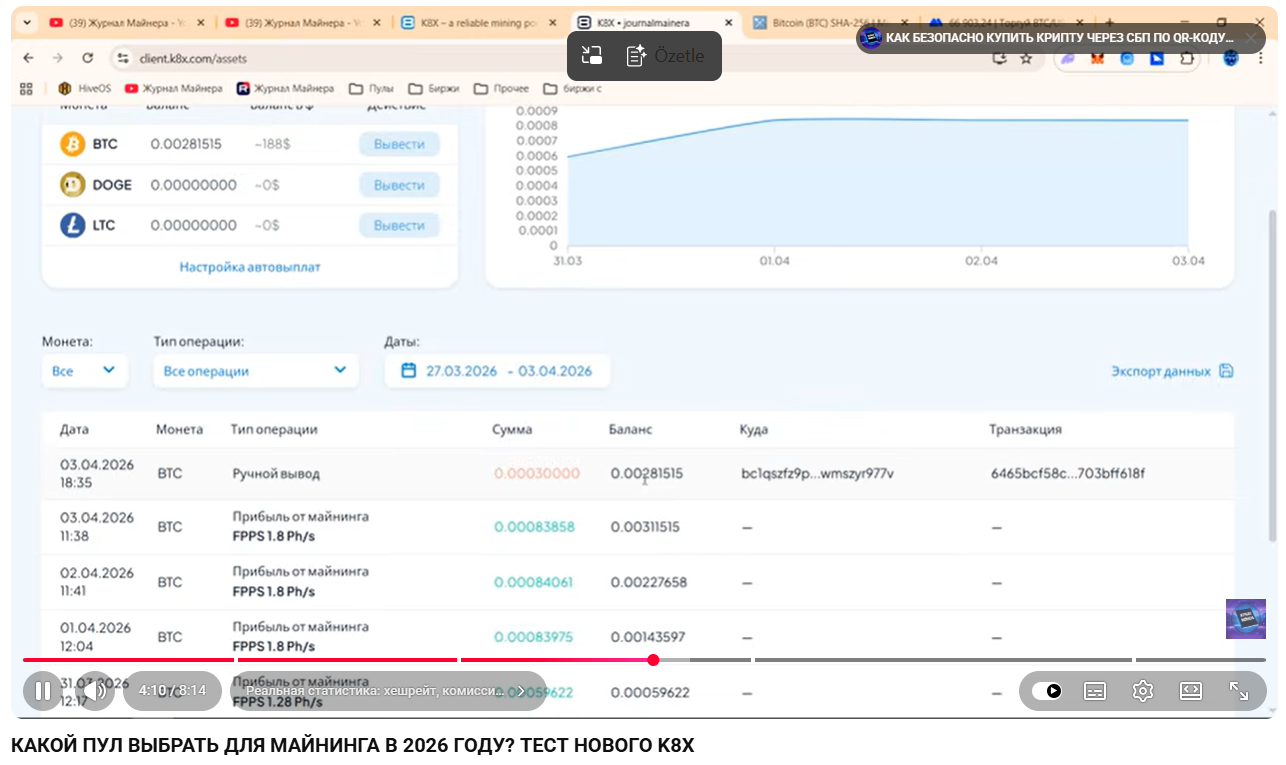Screen dimensions: 1286x765
Task: Click destination address 'bc1qszfz9p...wmszyr977v'
Action: tap(818, 473)
